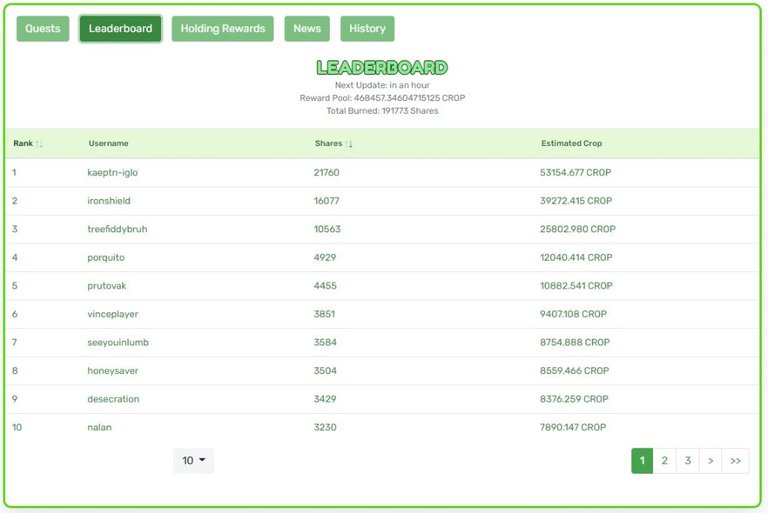Open the Holding Rewards tab
The image size is (768, 513).
click(x=222, y=28)
